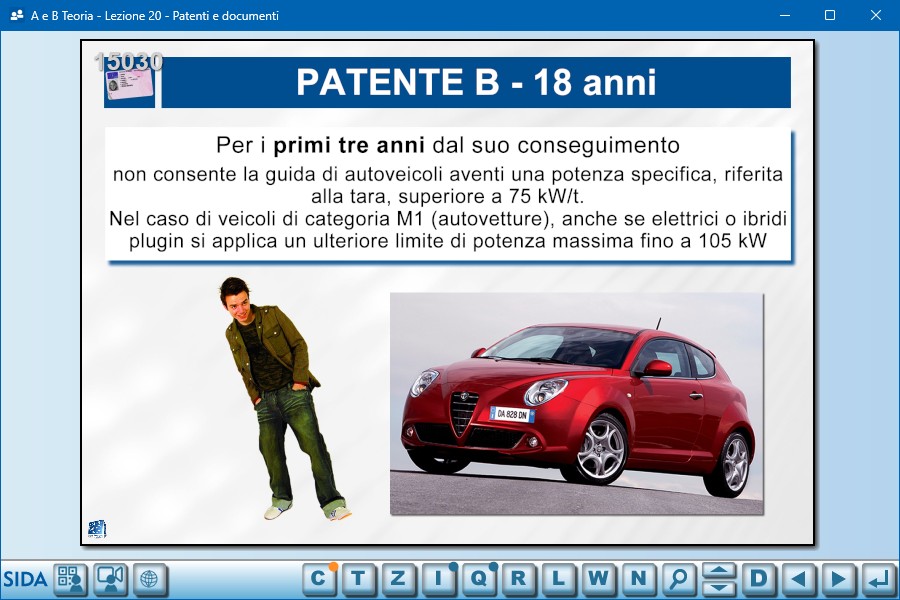Click the I toolbar button

[x=438, y=578]
